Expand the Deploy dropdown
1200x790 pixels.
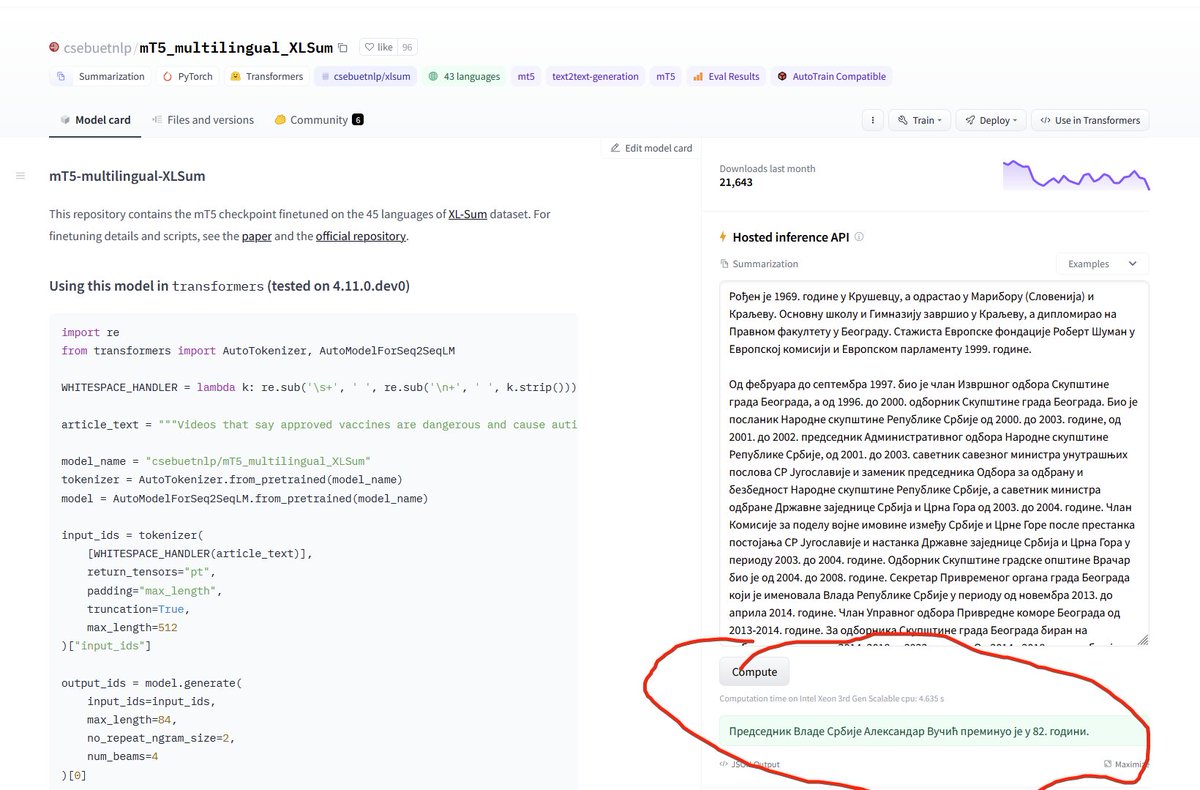(x=991, y=120)
